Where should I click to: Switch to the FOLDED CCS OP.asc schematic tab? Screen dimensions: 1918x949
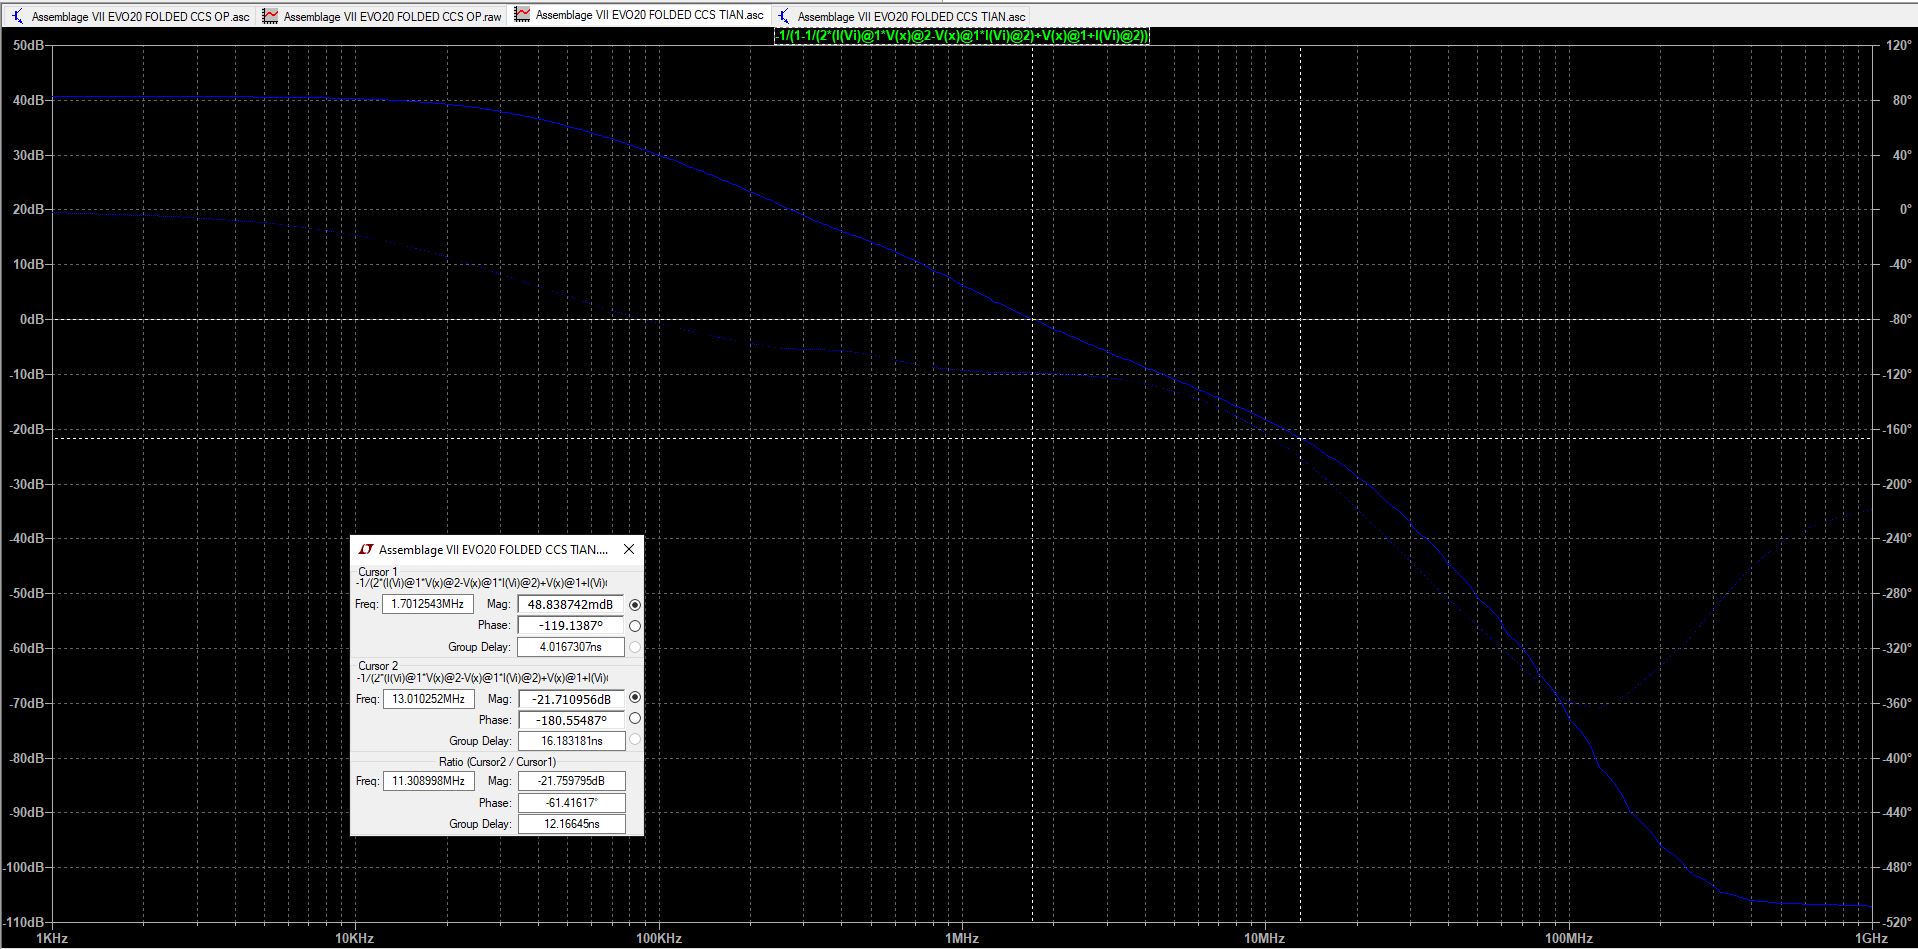point(129,16)
